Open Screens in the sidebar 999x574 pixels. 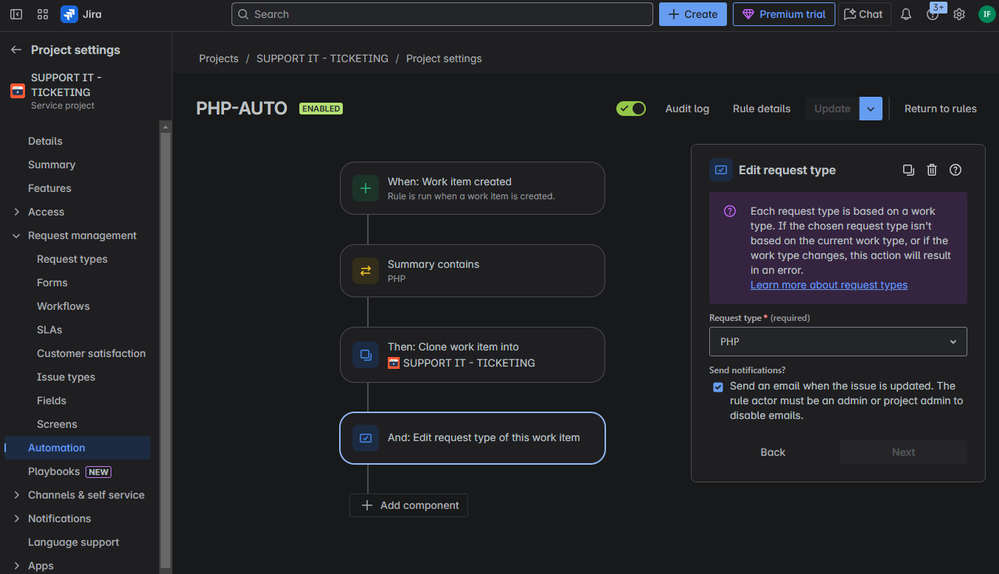click(57, 424)
